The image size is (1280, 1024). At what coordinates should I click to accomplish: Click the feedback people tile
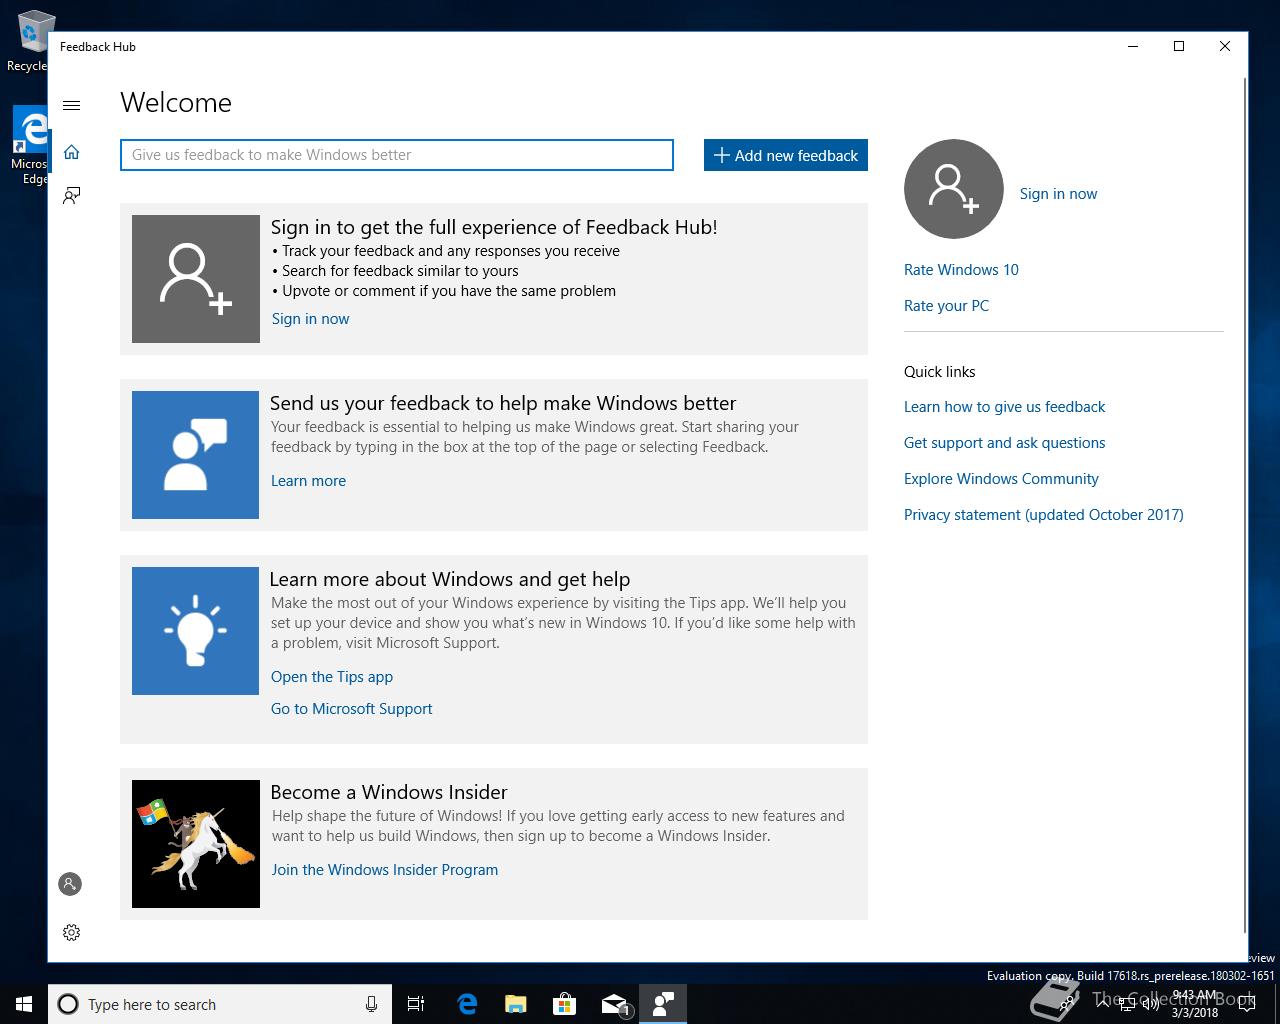point(195,455)
